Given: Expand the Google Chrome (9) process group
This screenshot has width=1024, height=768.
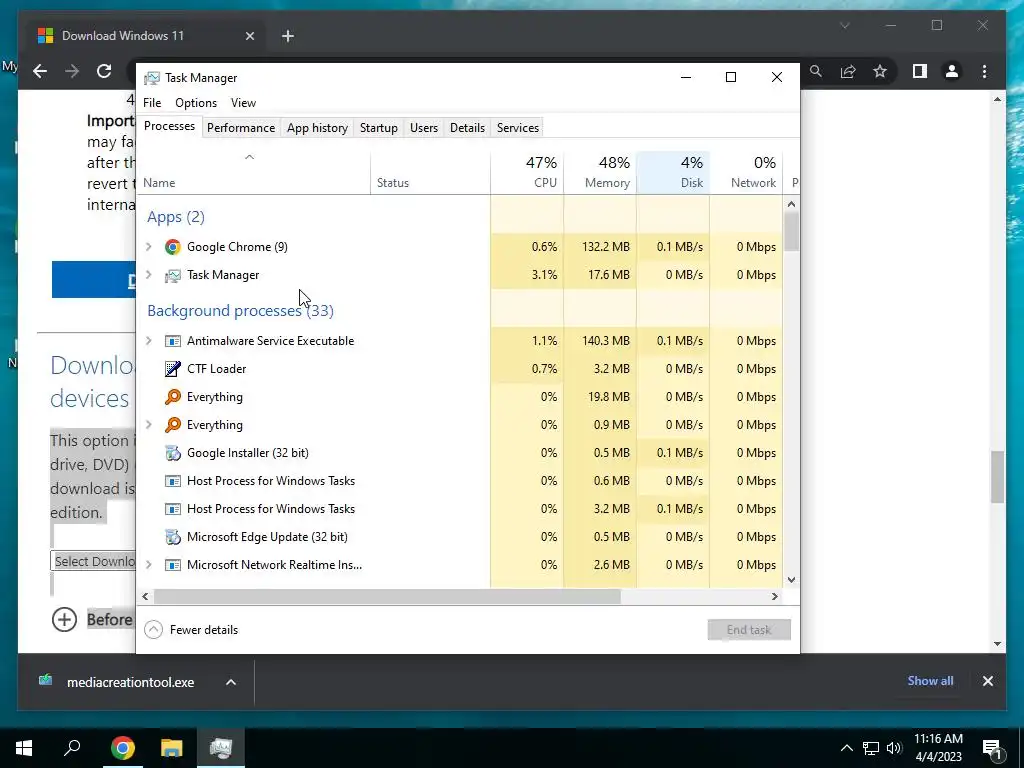Looking at the screenshot, I should [x=149, y=247].
